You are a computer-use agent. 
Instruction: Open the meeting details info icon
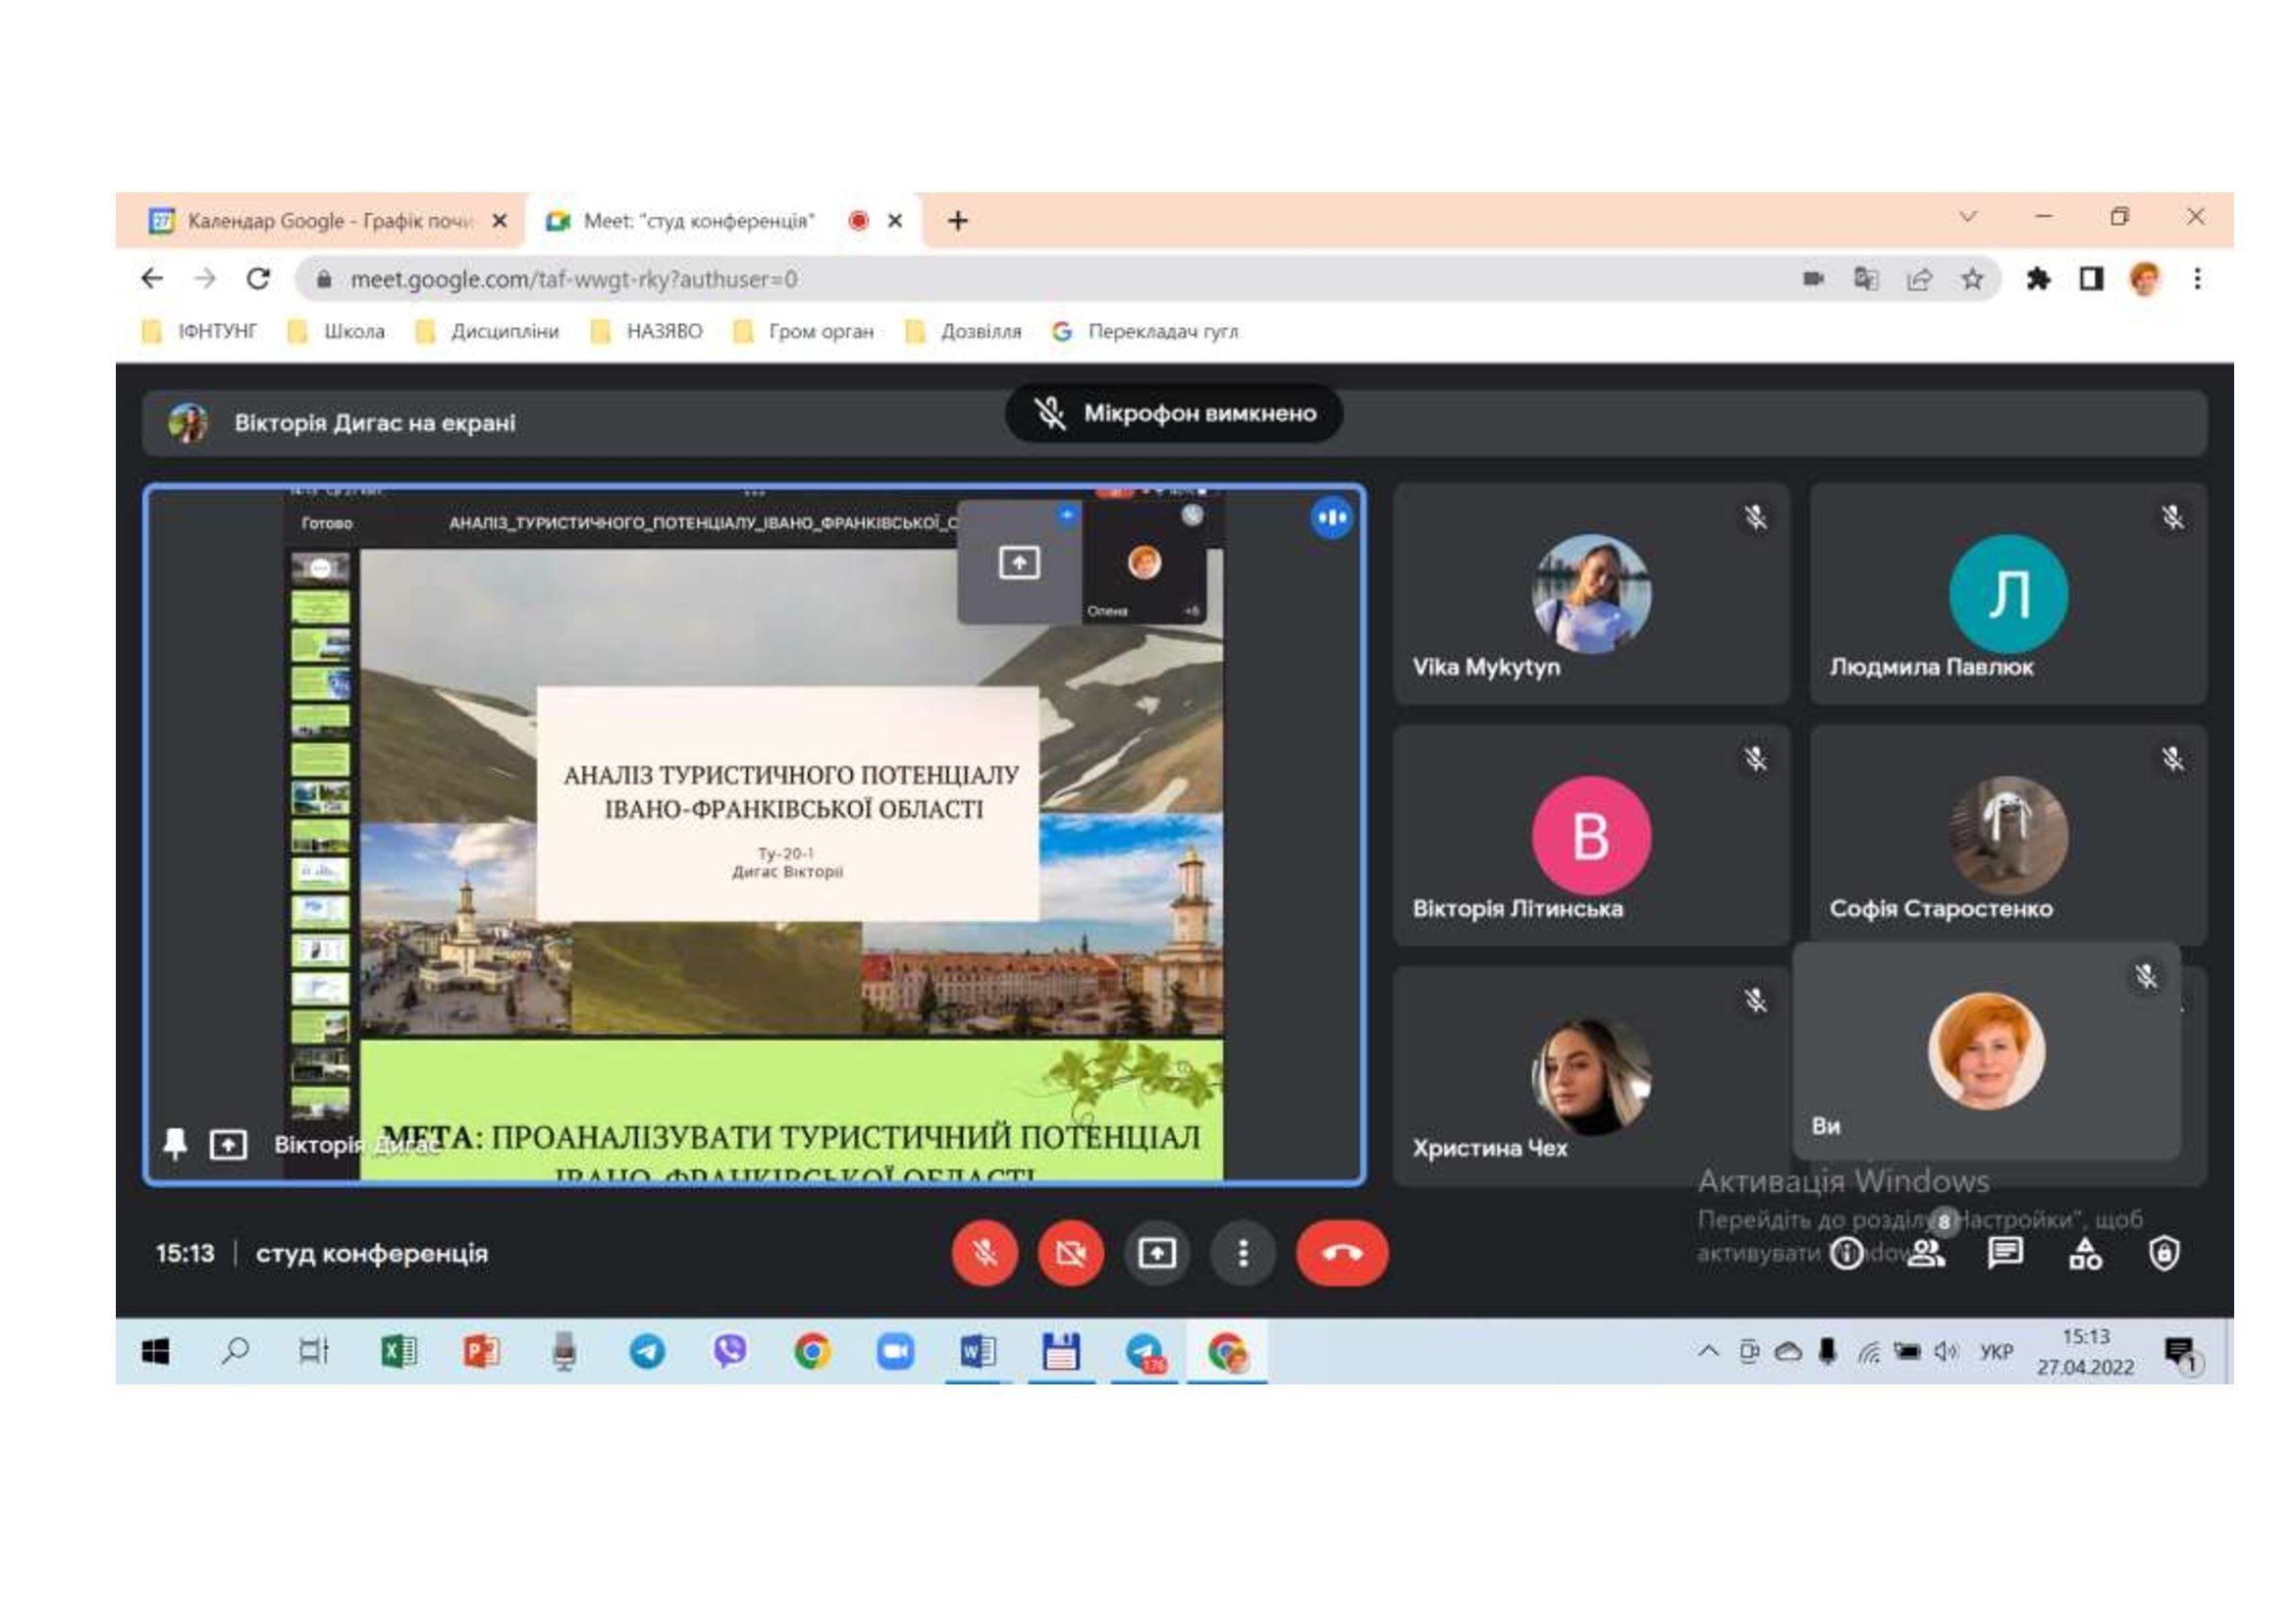point(1846,1253)
